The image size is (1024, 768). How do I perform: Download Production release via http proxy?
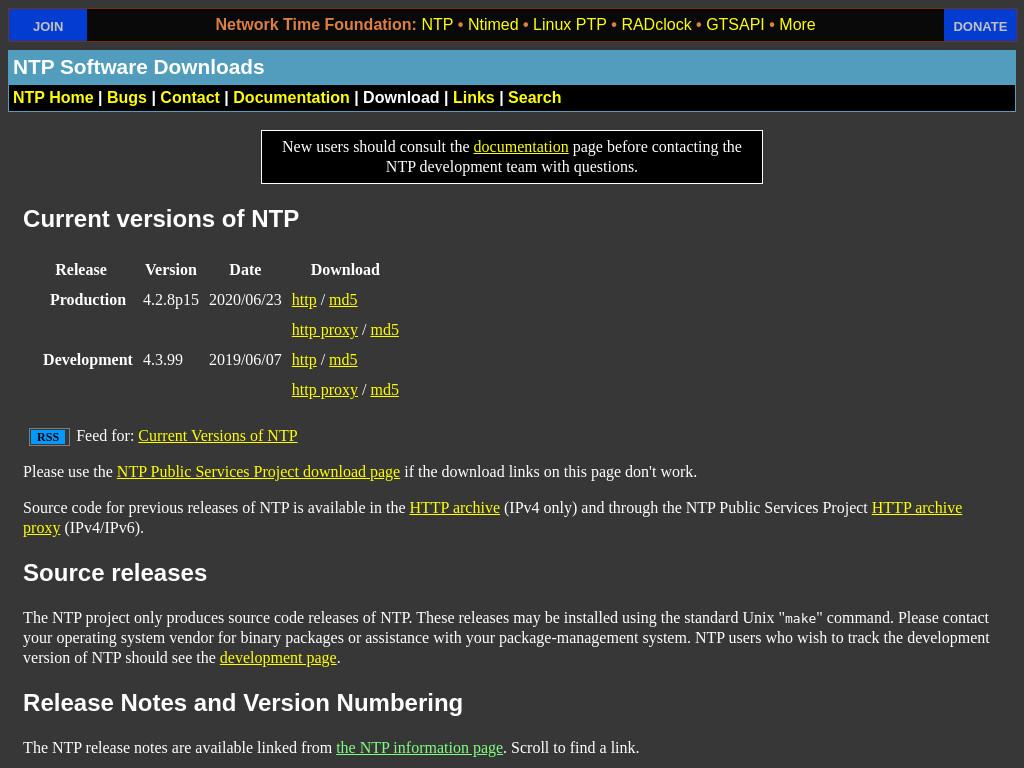[325, 330]
